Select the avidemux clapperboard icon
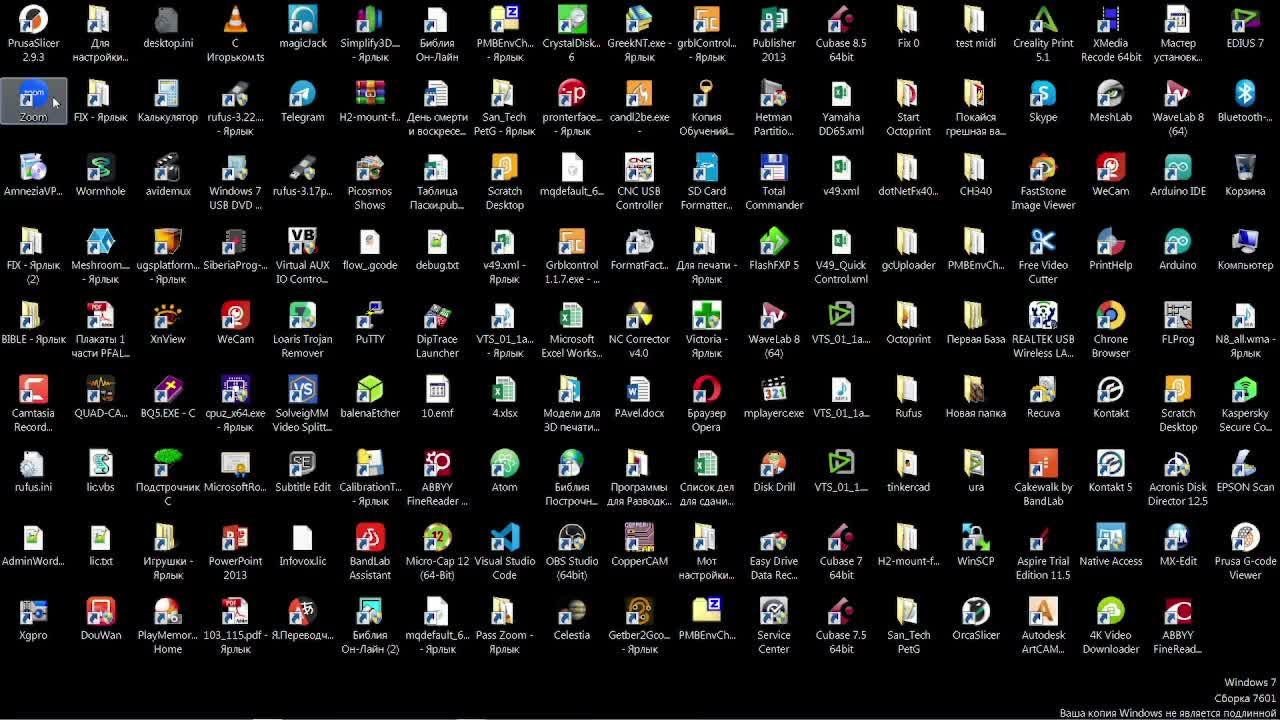 tap(168, 167)
